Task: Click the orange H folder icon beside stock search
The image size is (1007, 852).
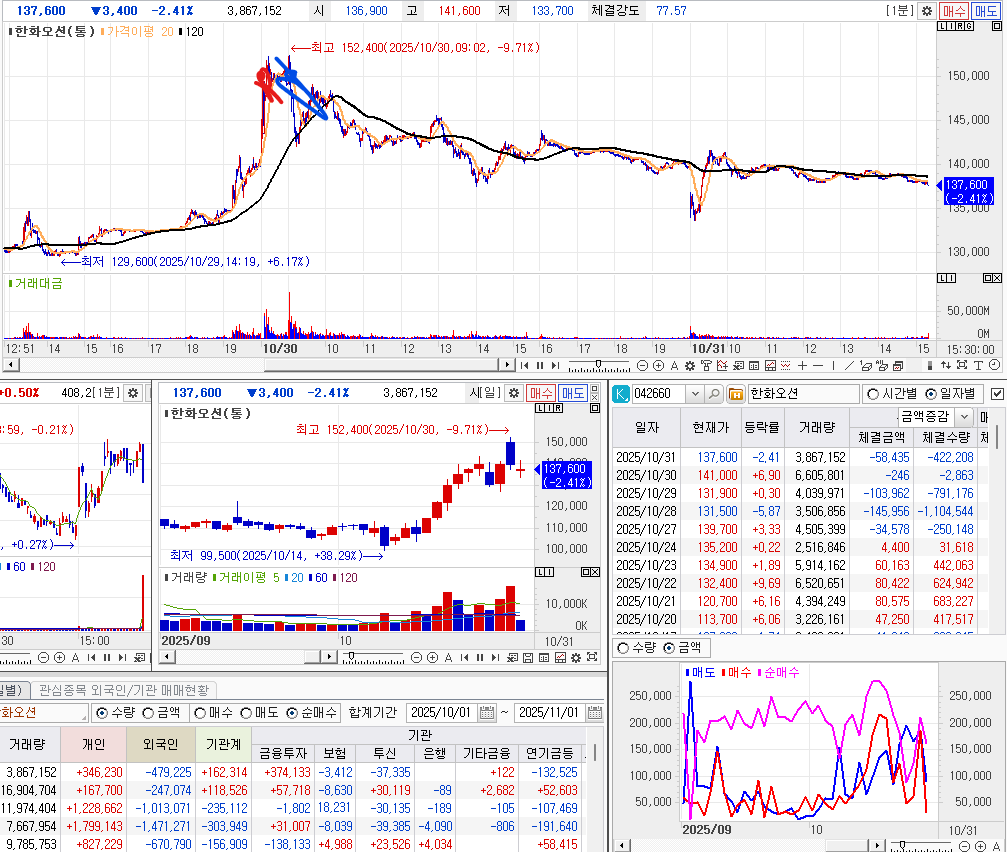Action: click(x=736, y=394)
